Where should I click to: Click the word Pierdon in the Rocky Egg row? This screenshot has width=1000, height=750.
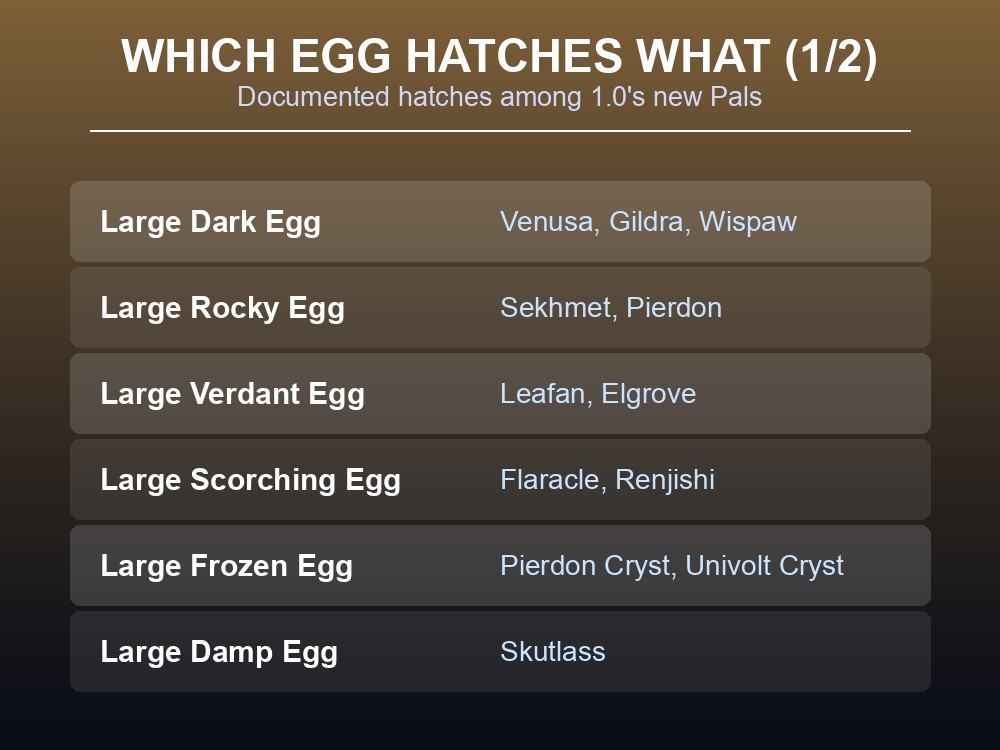pos(674,308)
